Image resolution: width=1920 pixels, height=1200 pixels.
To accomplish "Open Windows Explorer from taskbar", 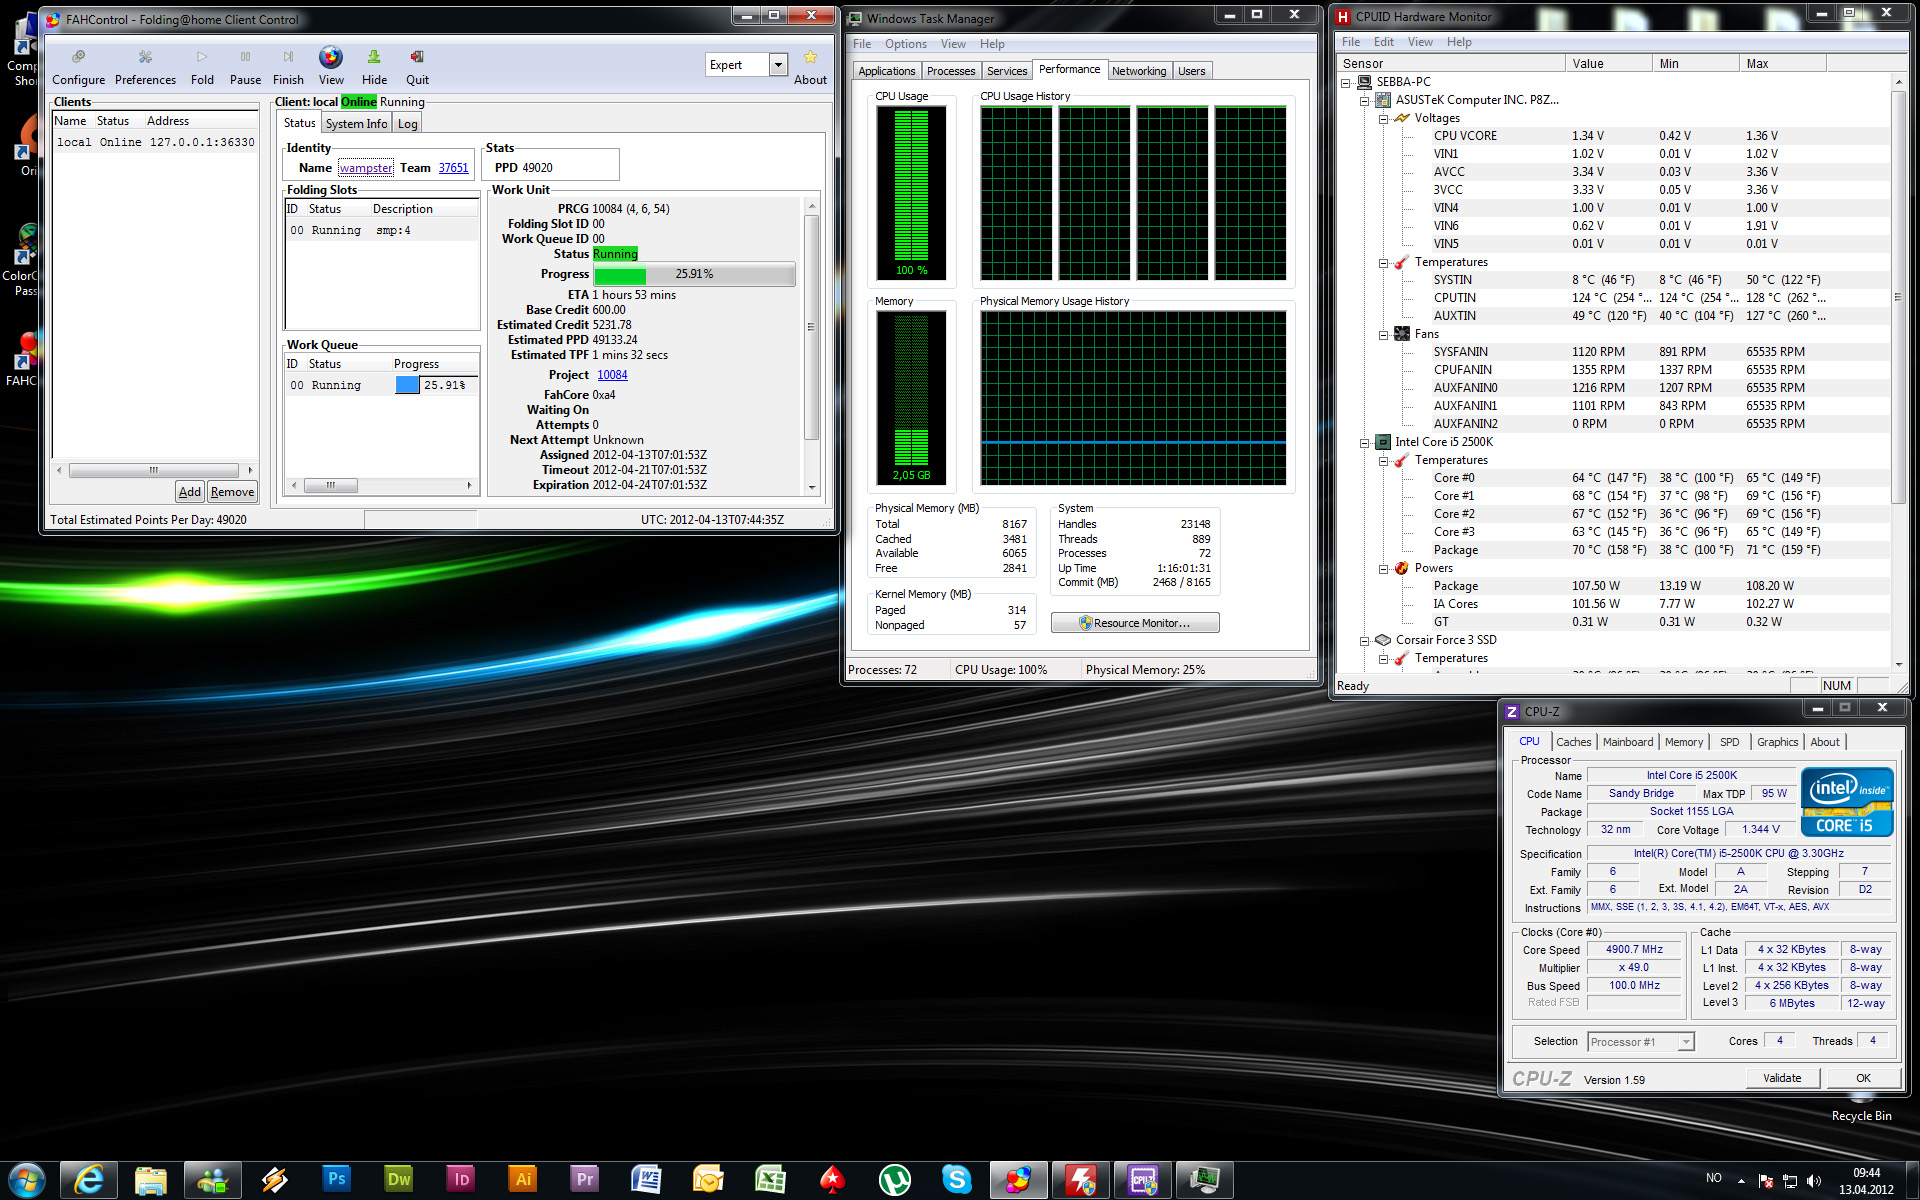I will [x=150, y=1180].
